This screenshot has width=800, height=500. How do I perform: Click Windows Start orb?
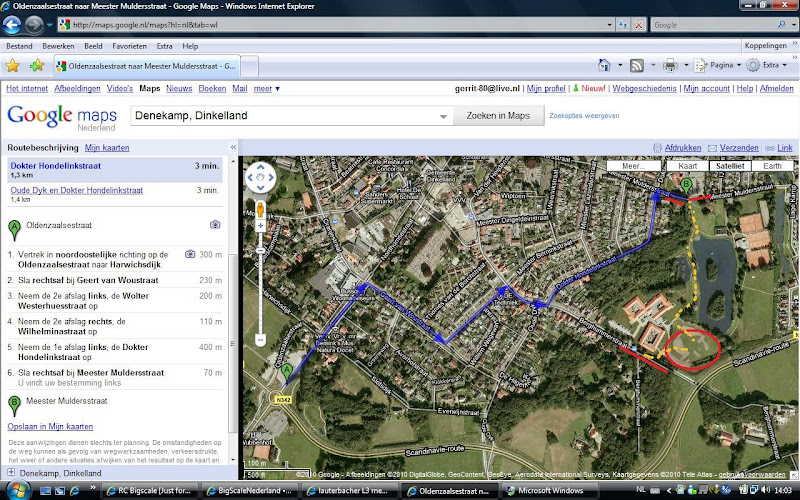16,490
